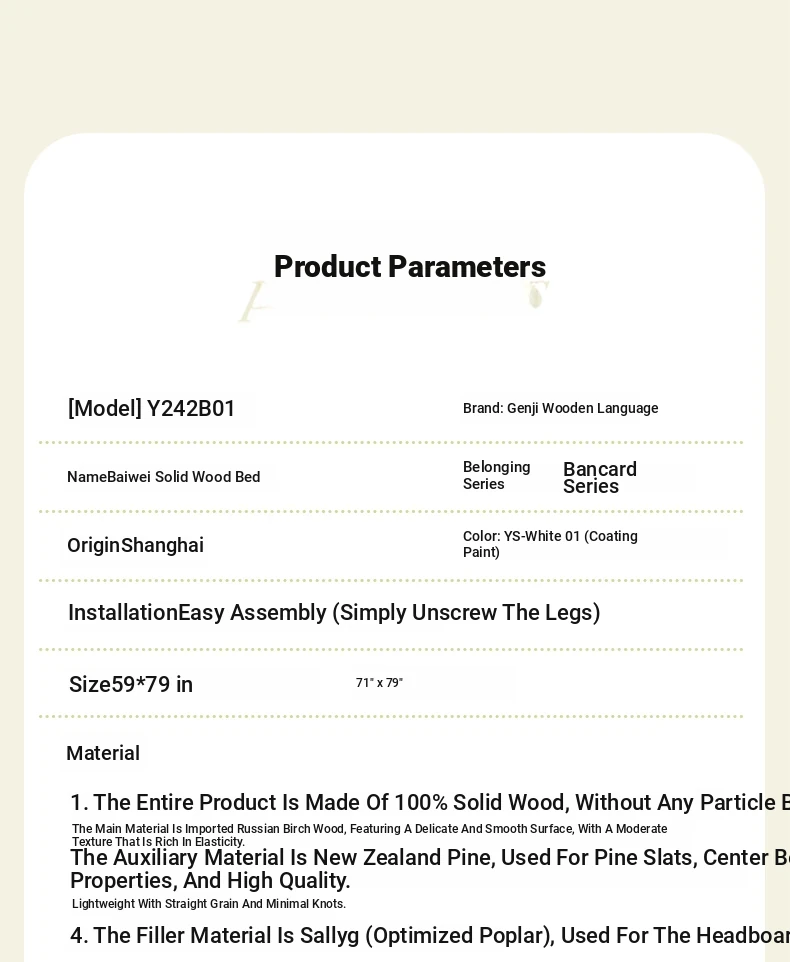
Task: Click the OriginShanghai field
Action: coord(136,545)
